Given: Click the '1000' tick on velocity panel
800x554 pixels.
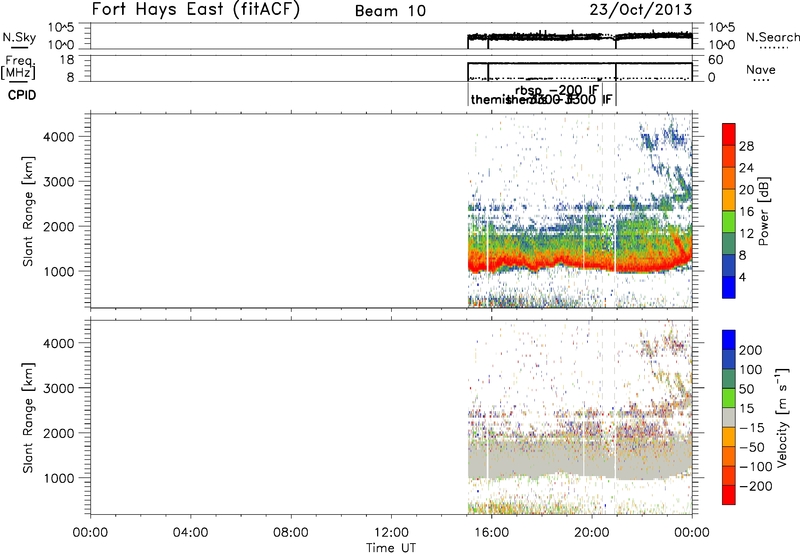Looking at the screenshot, I should [59, 478].
